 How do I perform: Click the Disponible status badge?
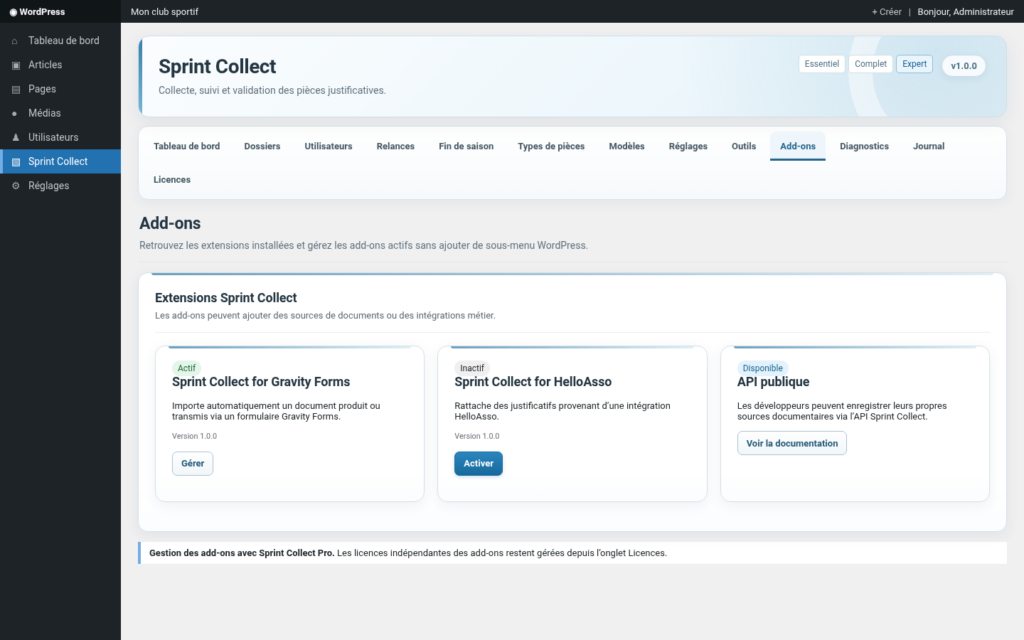[762, 368]
